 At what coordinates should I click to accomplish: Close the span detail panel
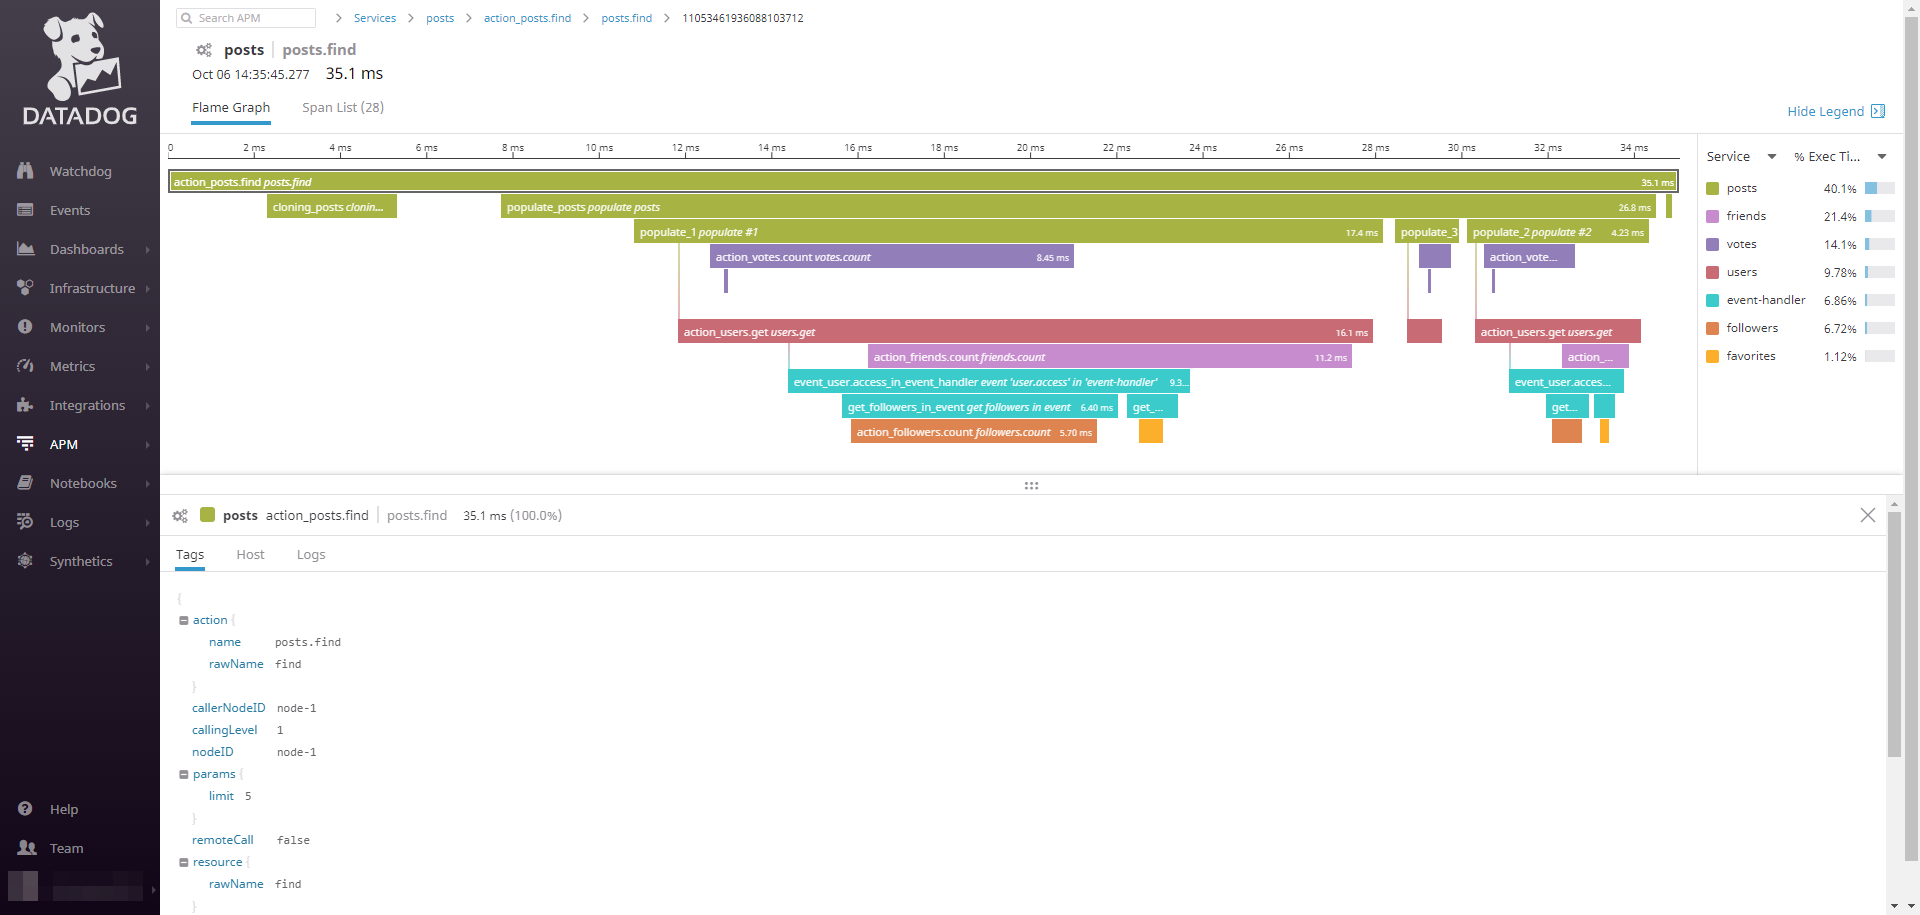1867,515
